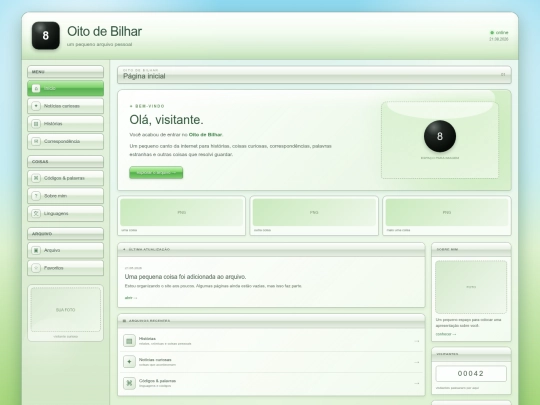Click the arrow on Códigos & palavras row
540x405 pixels.
[417, 383]
